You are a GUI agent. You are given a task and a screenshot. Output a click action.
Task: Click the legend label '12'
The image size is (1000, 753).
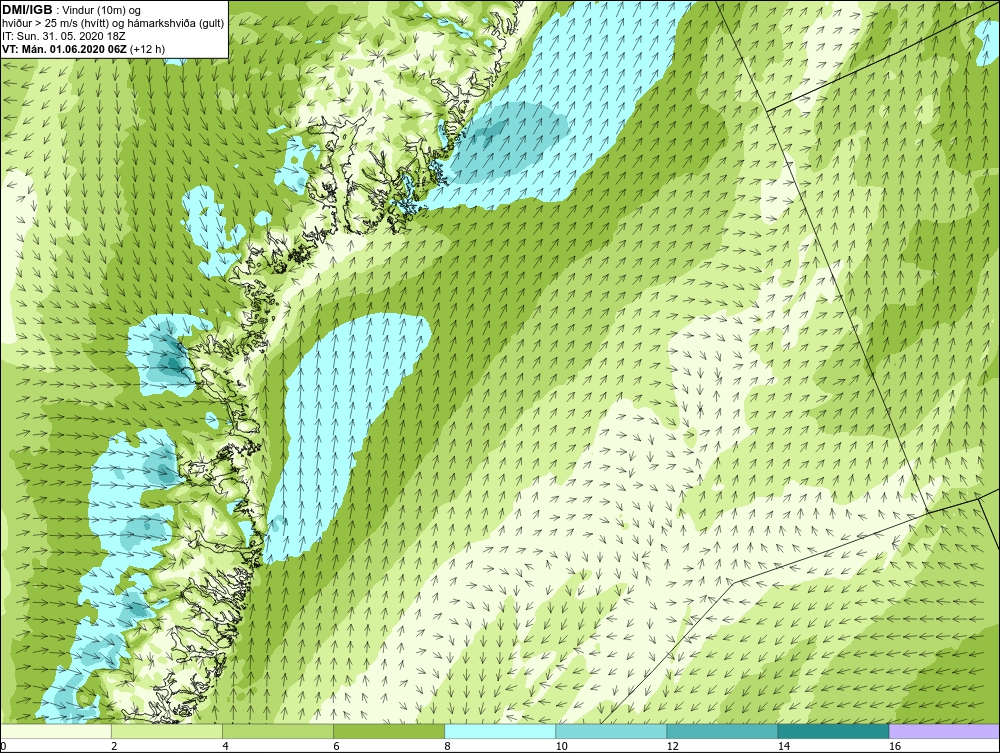point(672,746)
